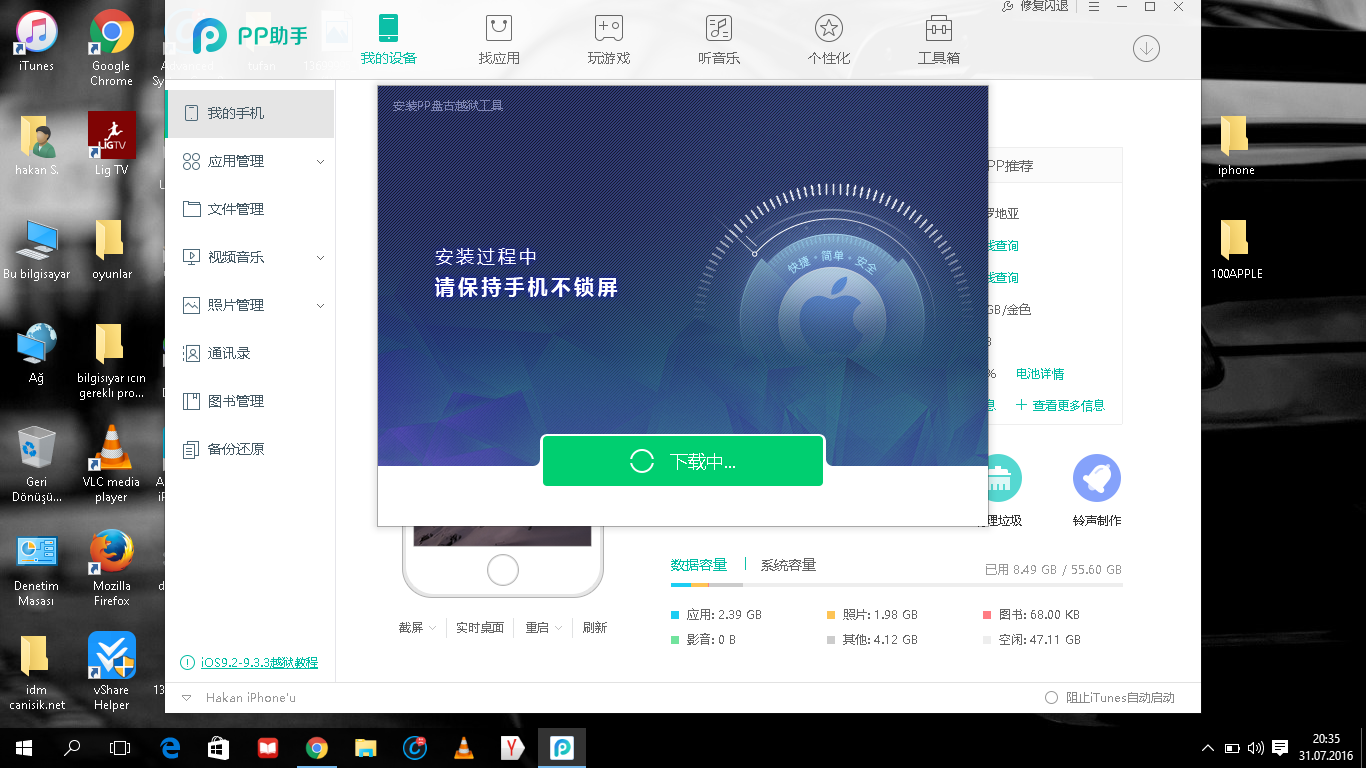This screenshot has width=1366, height=768.
Task: Click the taskbar search magnifier
Action: click(x=72, y=747)
